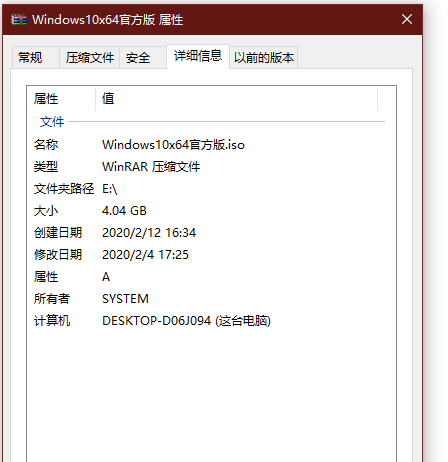Image resolution: width=448 pixels, height=462 pixels.
Task: Select the 文件夹路径 label
Action: pos(64,189)
